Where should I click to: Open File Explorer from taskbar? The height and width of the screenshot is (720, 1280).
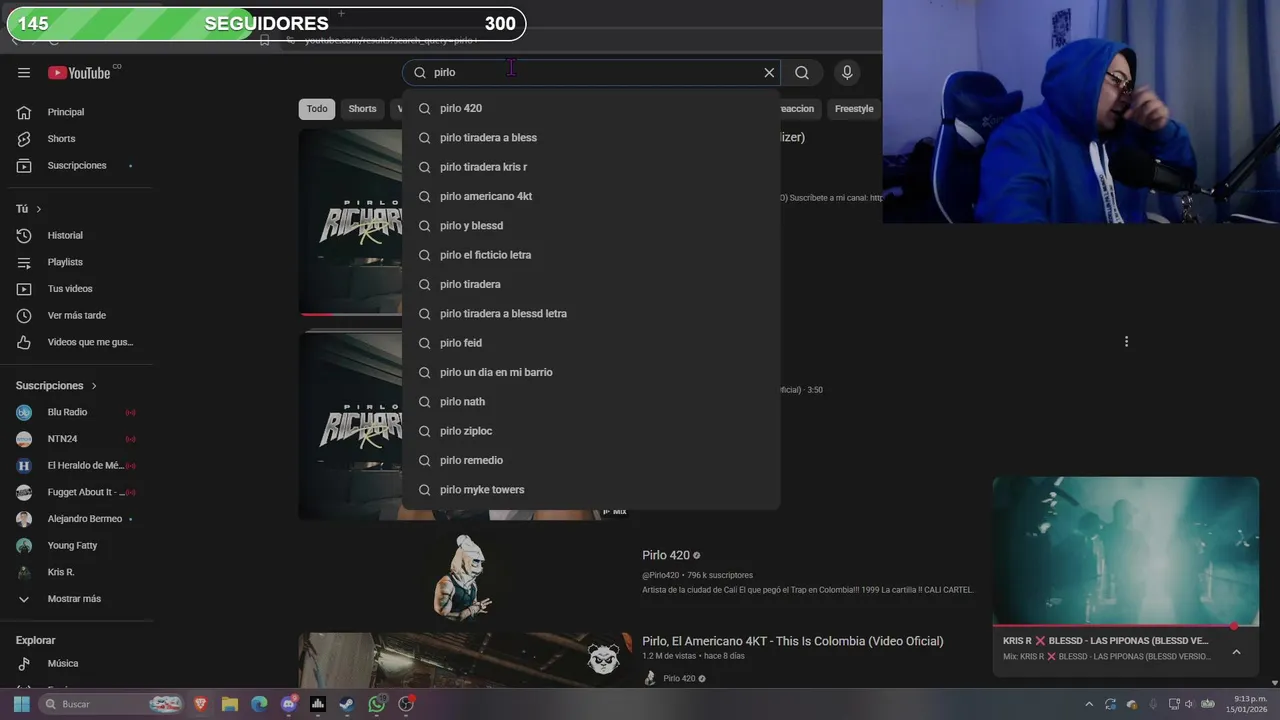point(229,704)
